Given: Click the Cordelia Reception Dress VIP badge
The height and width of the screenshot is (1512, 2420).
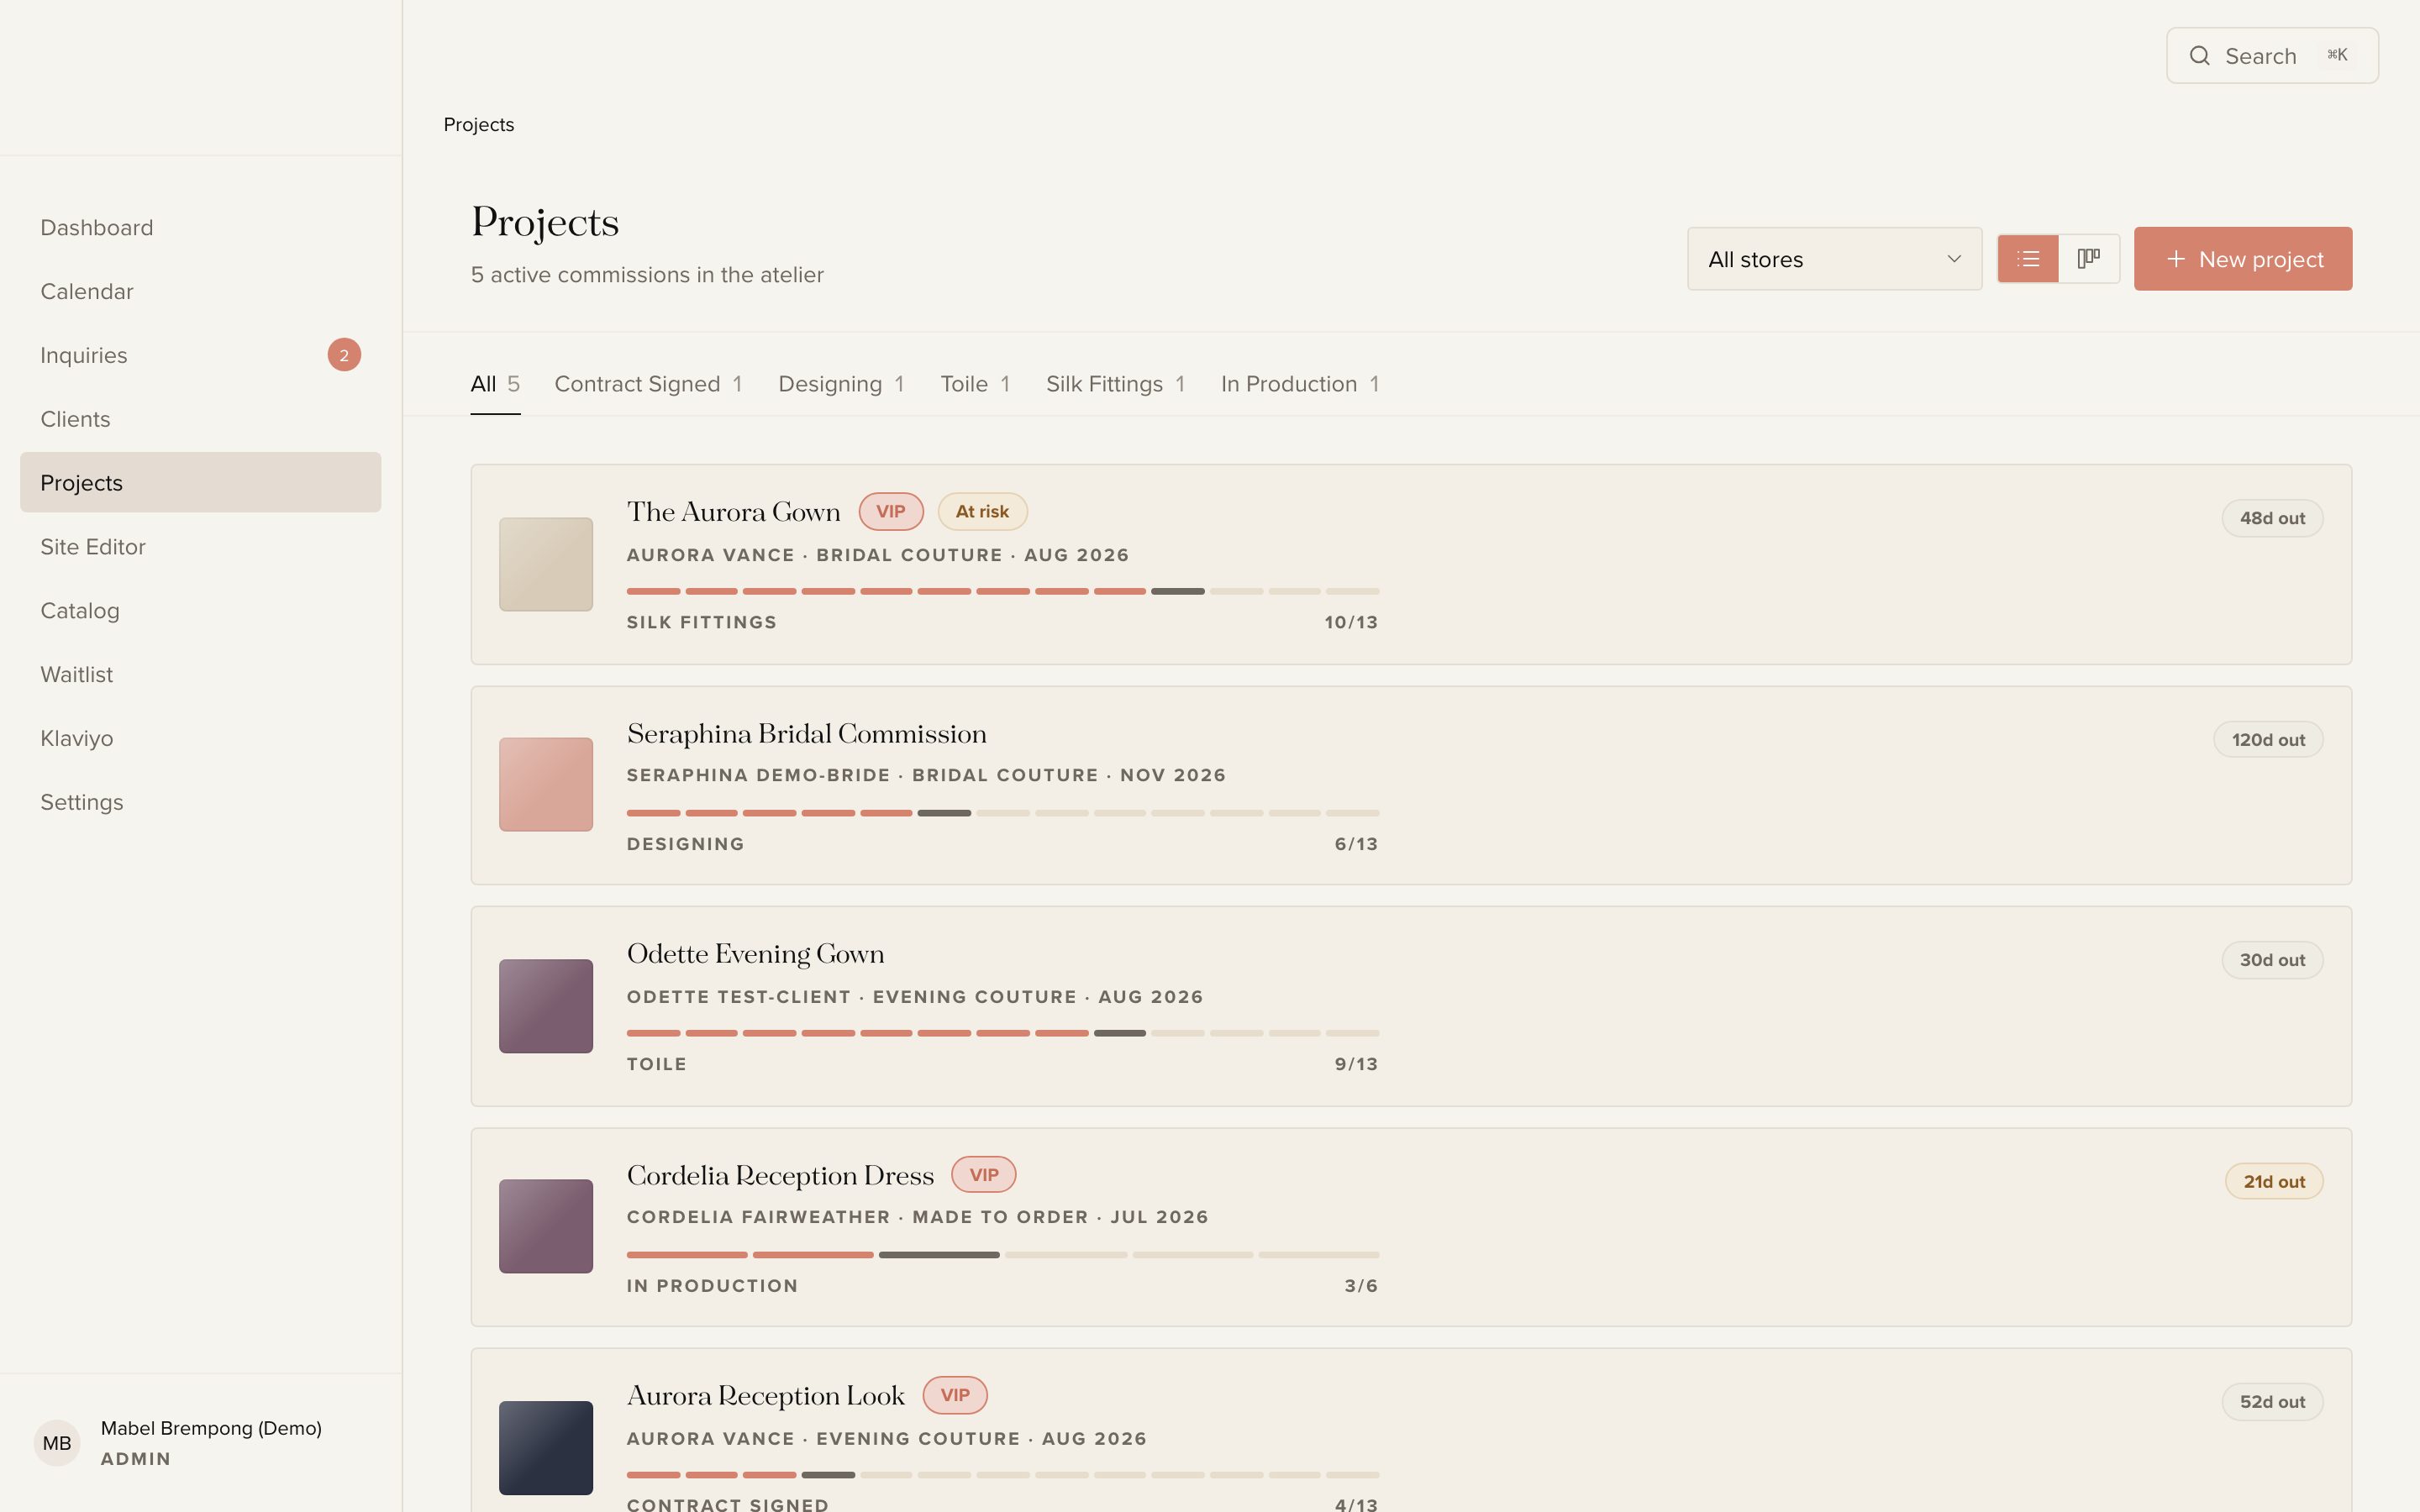Looking at the screenshot, I should (x=984, y=1175).
